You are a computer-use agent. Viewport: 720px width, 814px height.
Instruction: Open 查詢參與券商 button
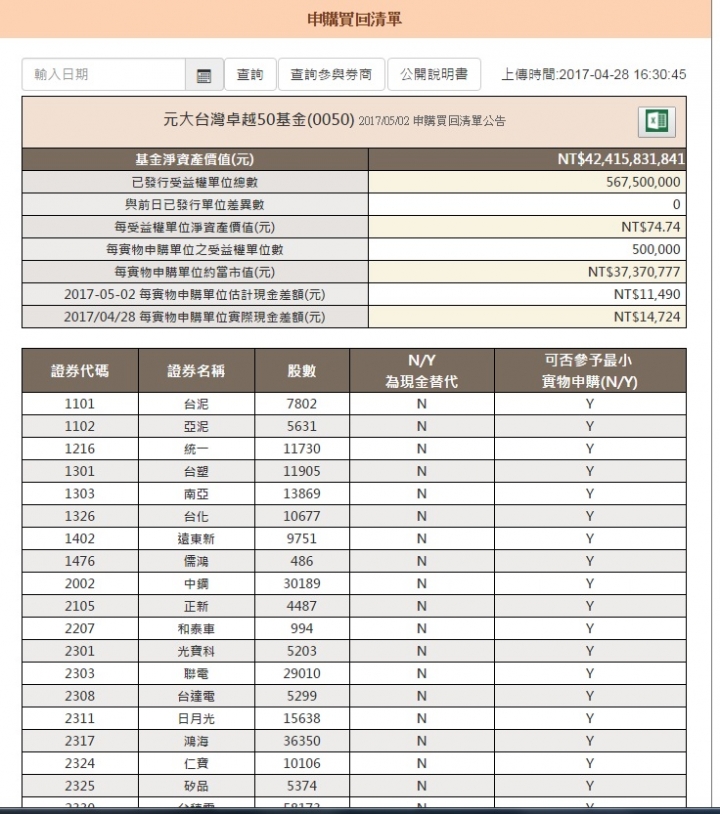click(x=331, y=75)
